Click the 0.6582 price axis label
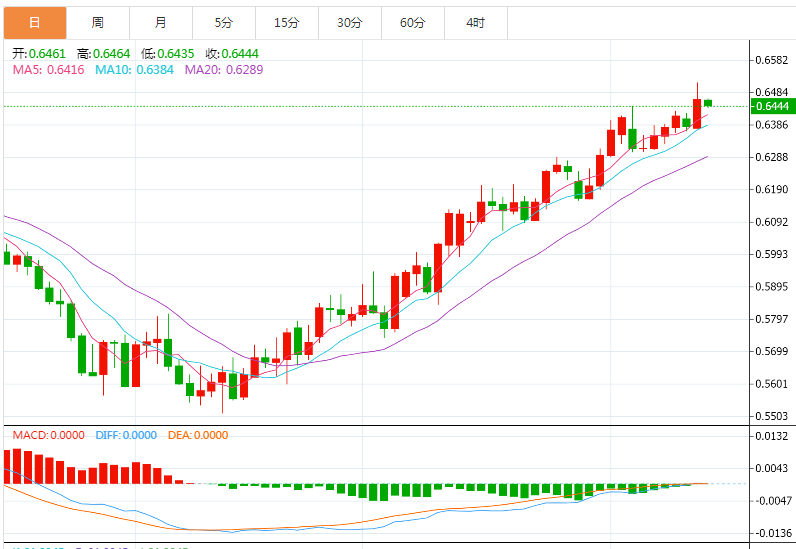The width and height of the screenshot is (796, 549). [772, 60]
